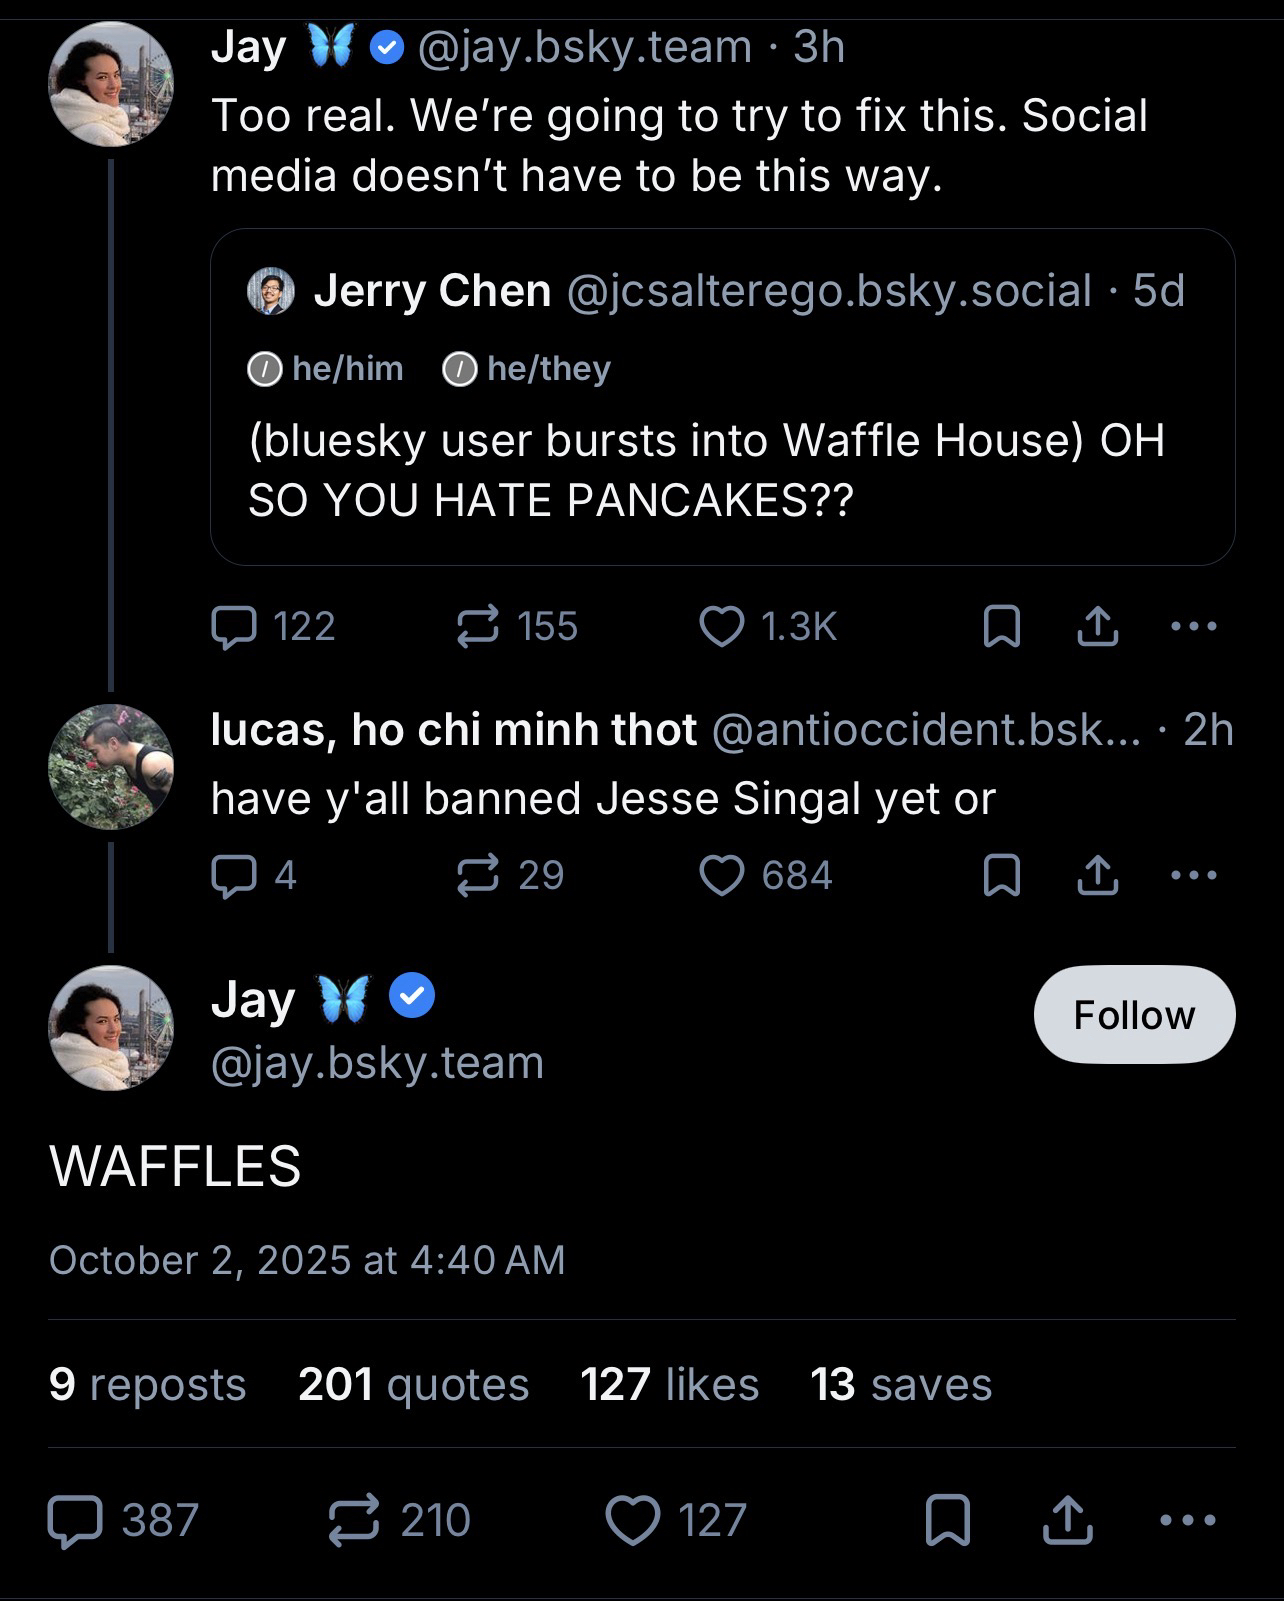The height and width of the screenshot is (1601, 1284).
Task: Reply to the WAFFLES post
Action: (x=76, y=1520)
